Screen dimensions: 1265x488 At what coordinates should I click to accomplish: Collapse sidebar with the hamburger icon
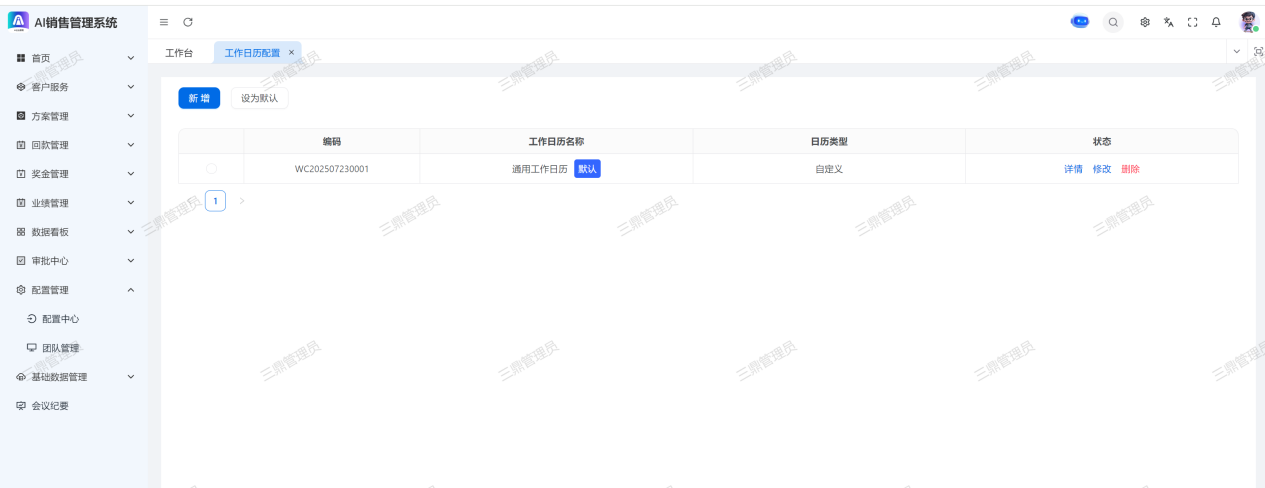164,22
